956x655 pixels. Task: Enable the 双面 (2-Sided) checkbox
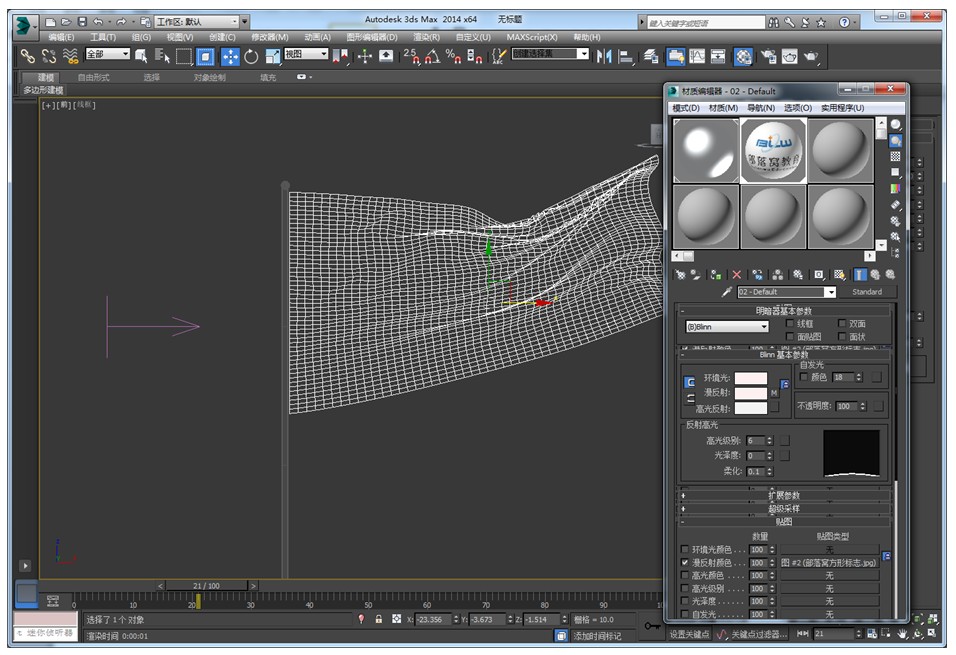coord(842,323)
